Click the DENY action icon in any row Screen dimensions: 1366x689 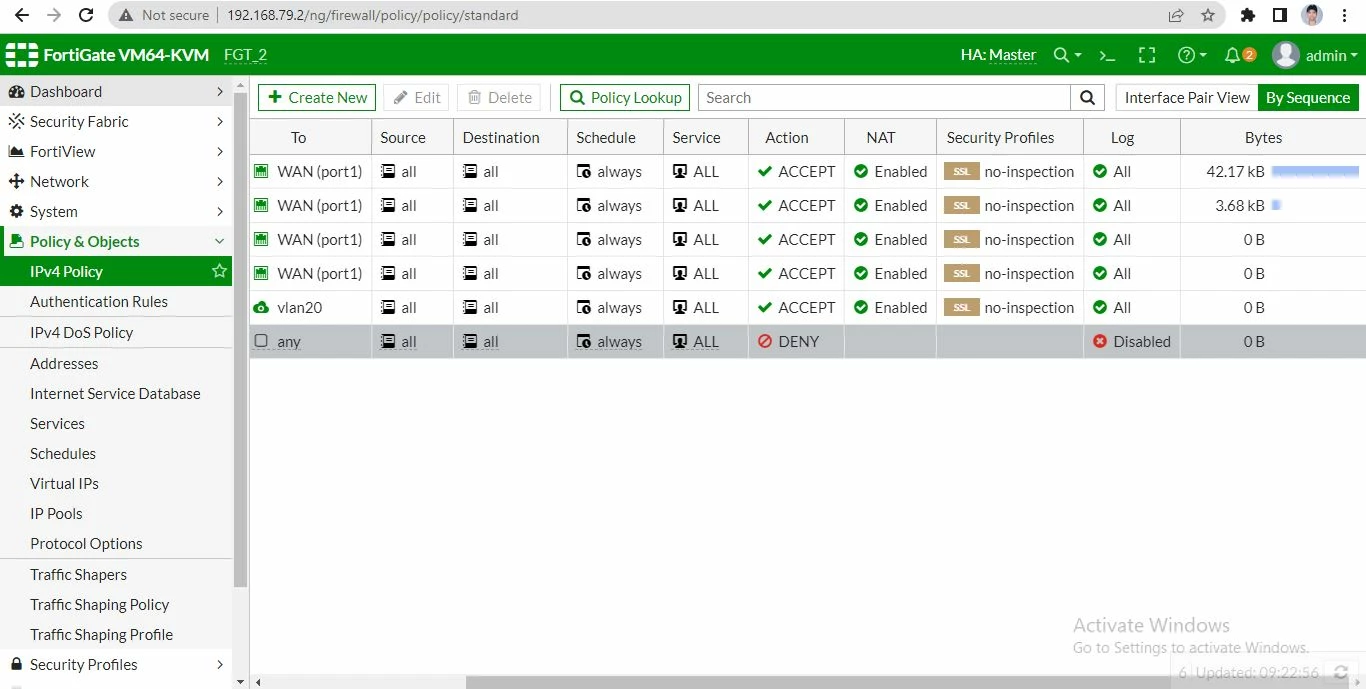(x=765, y=341)
